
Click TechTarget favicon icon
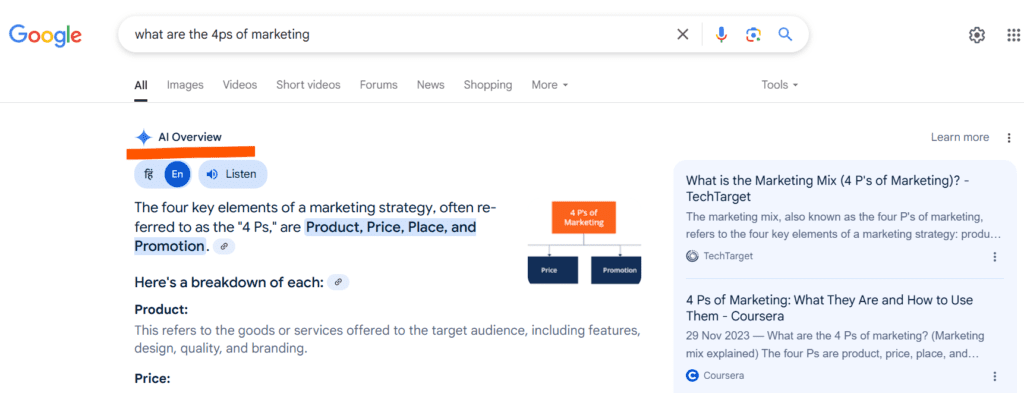tap(692, 256)
